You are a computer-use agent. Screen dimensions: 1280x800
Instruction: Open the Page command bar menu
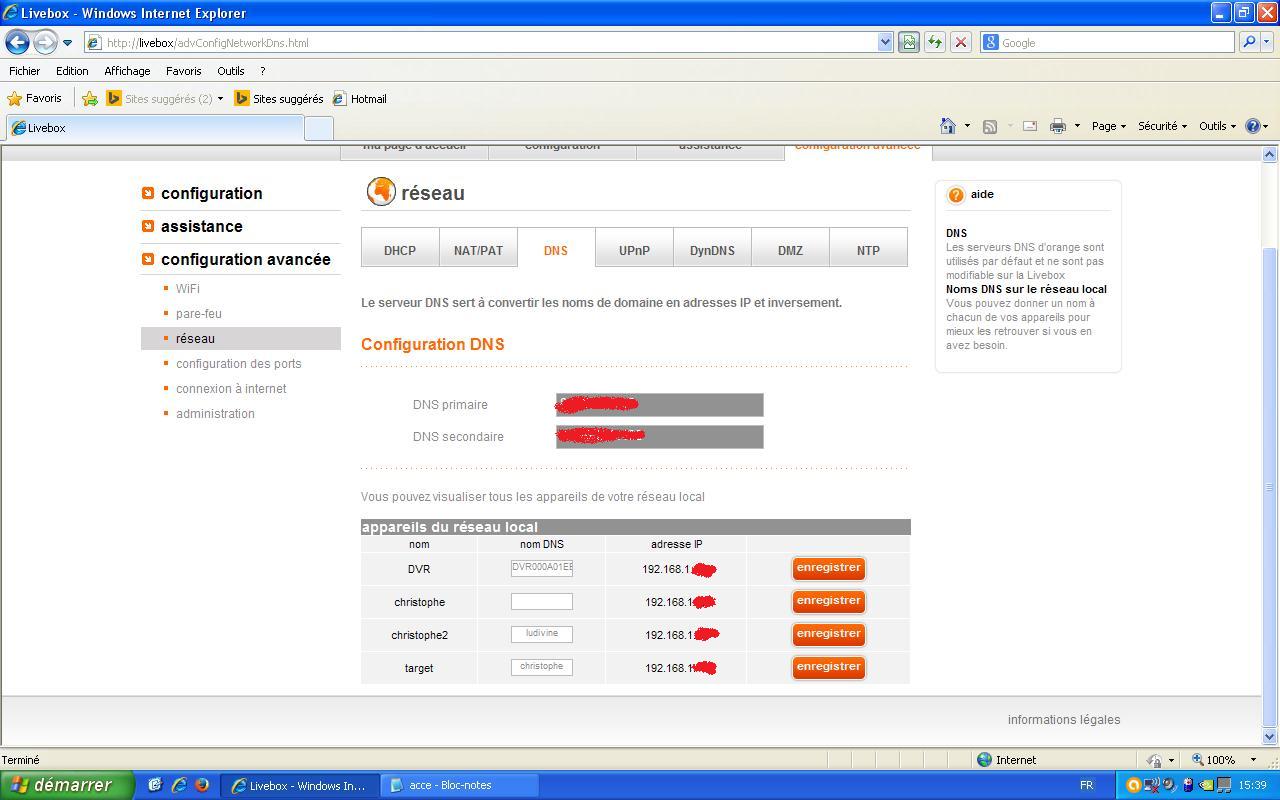tap(1108, 126)
